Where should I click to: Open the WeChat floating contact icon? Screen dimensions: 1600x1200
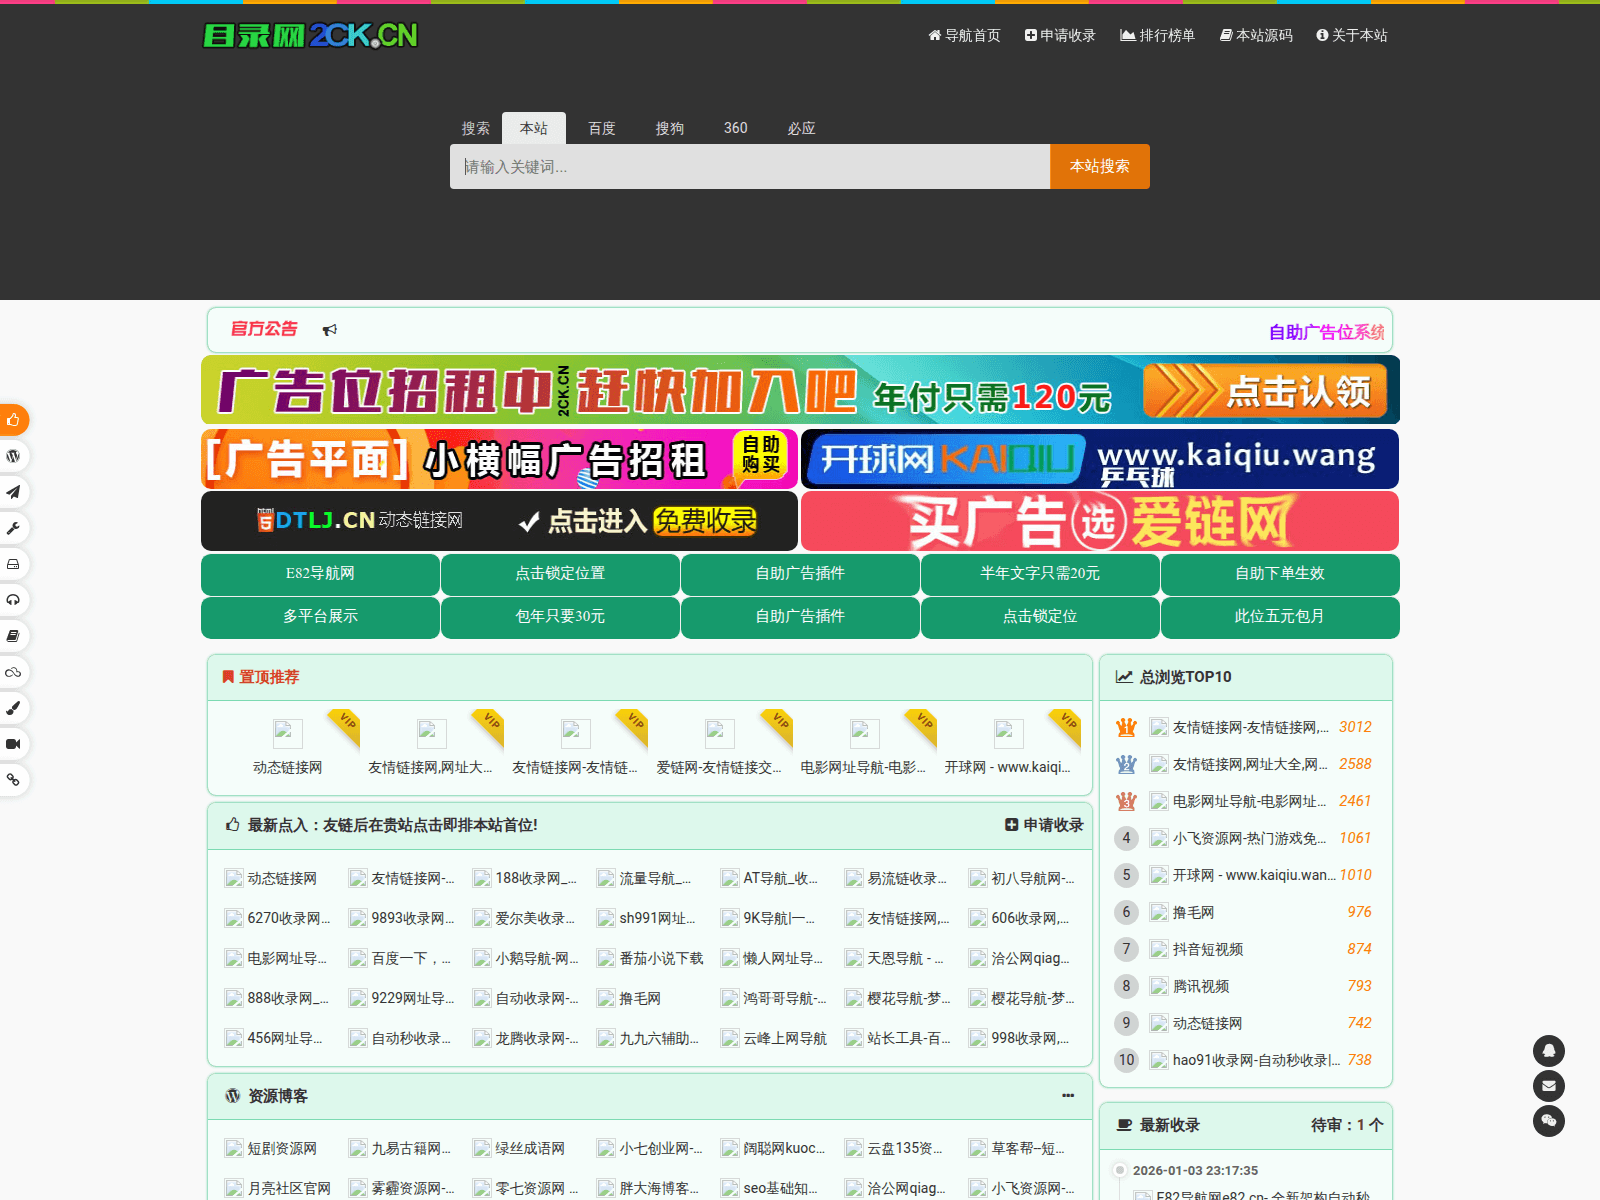(x=1549, y=1121)
